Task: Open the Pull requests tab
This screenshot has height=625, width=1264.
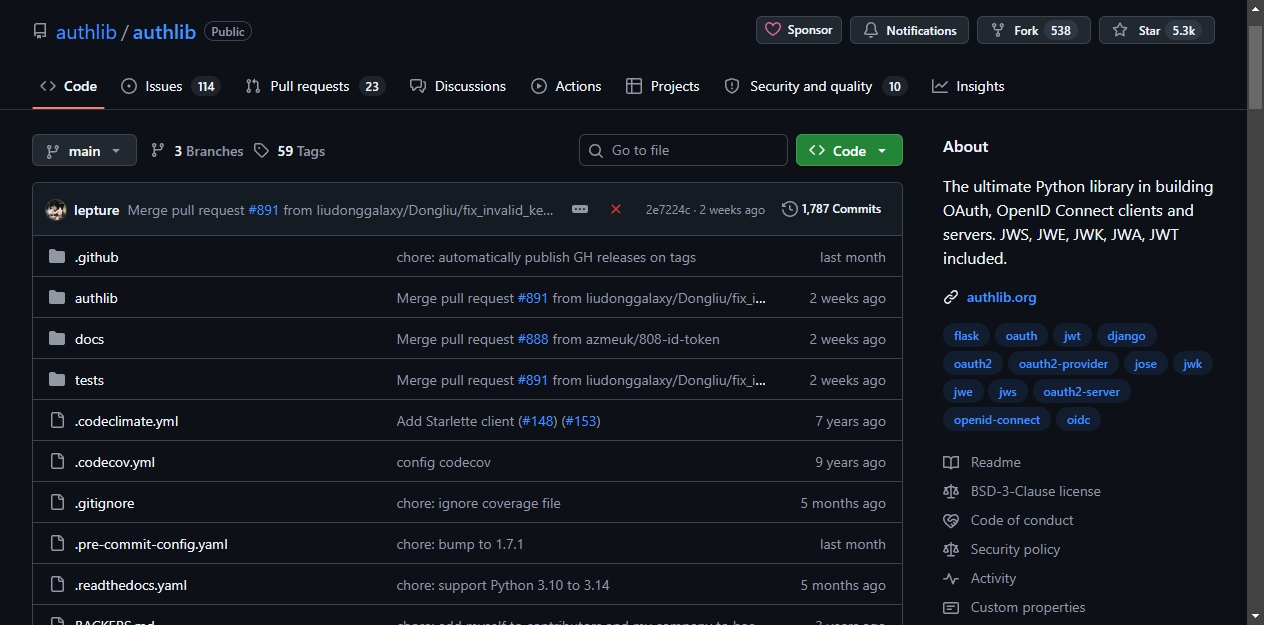Action: click(315, 86)
